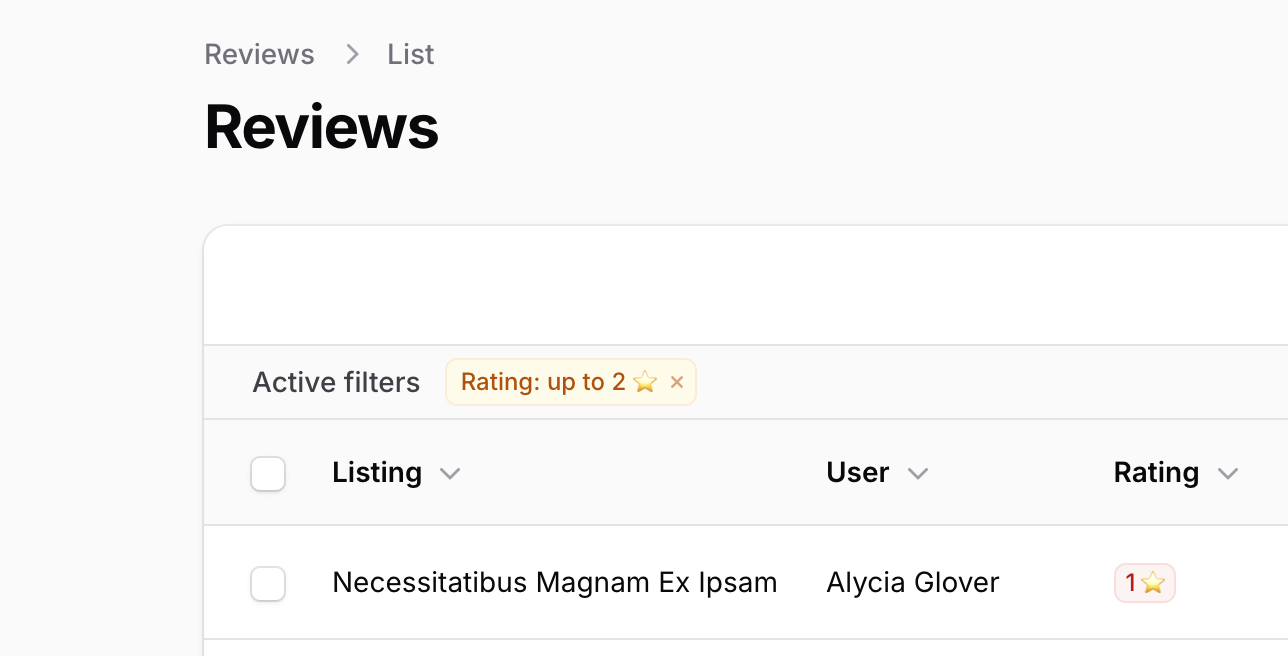This screenshot has width=1288, height=656.
Task: Click the breadcrumb separator arrow icon
Action: click(352, 54)
